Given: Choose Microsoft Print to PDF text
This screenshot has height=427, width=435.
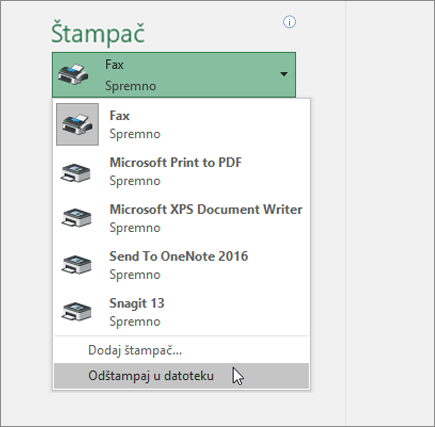Looking at the screenshot, I should [176, 162].
